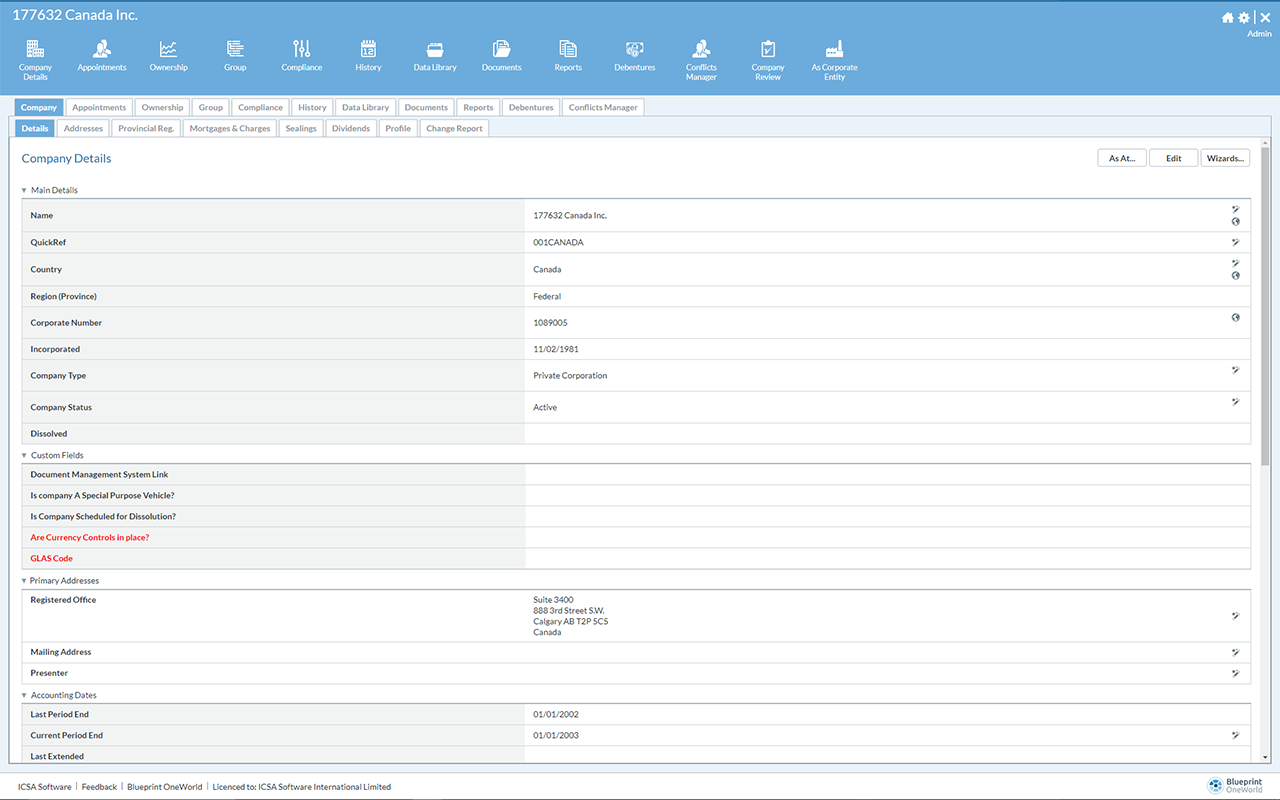Screen dimensions: 1280x800
Task: Open the Addresses sub-tab
Action: click(83, 128)
